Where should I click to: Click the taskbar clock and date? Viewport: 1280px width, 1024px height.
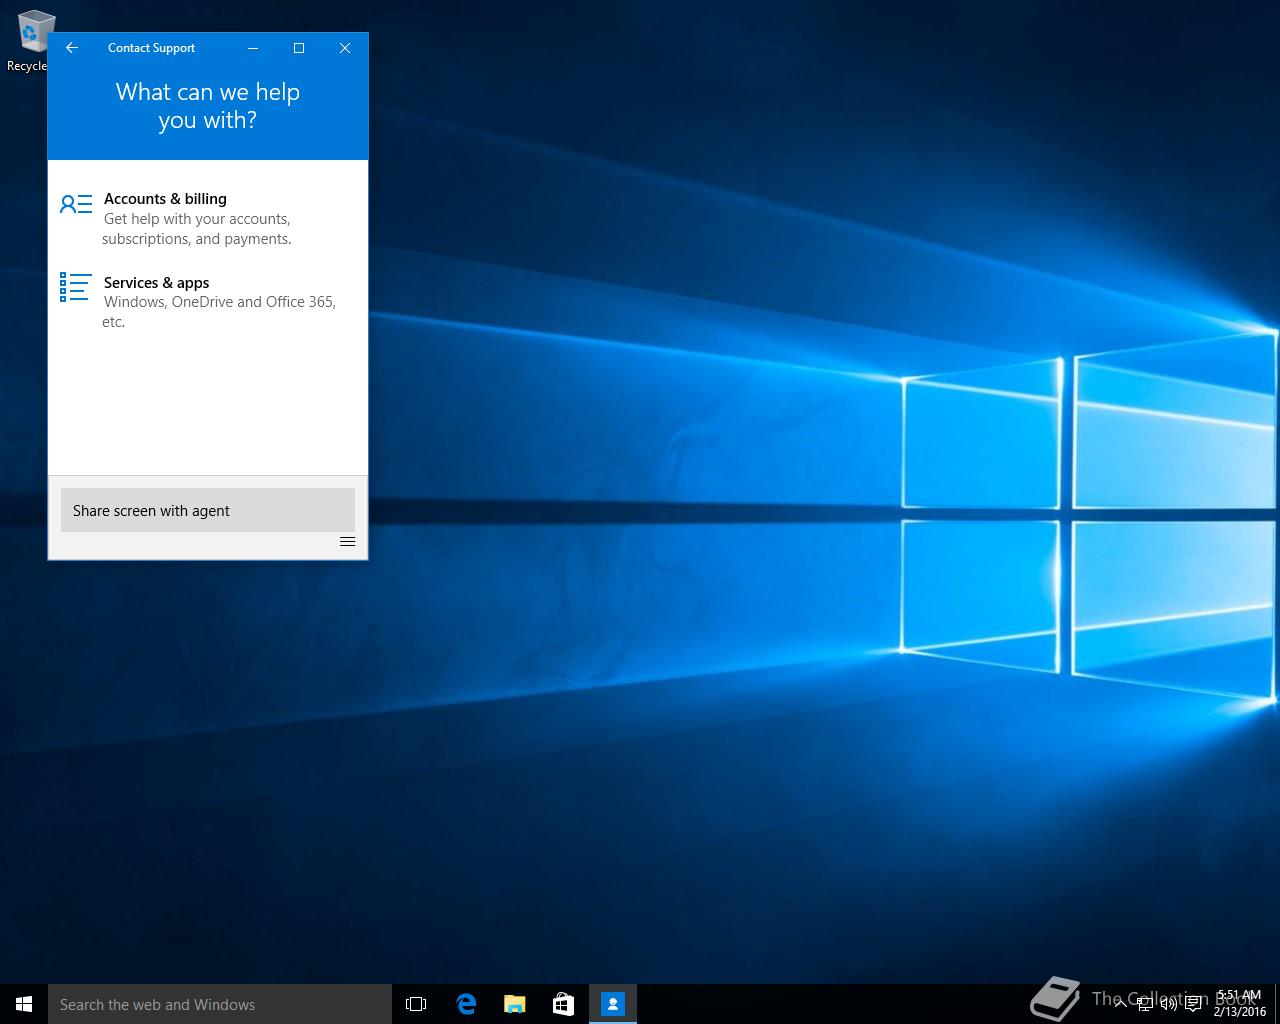(1239, 1004)
